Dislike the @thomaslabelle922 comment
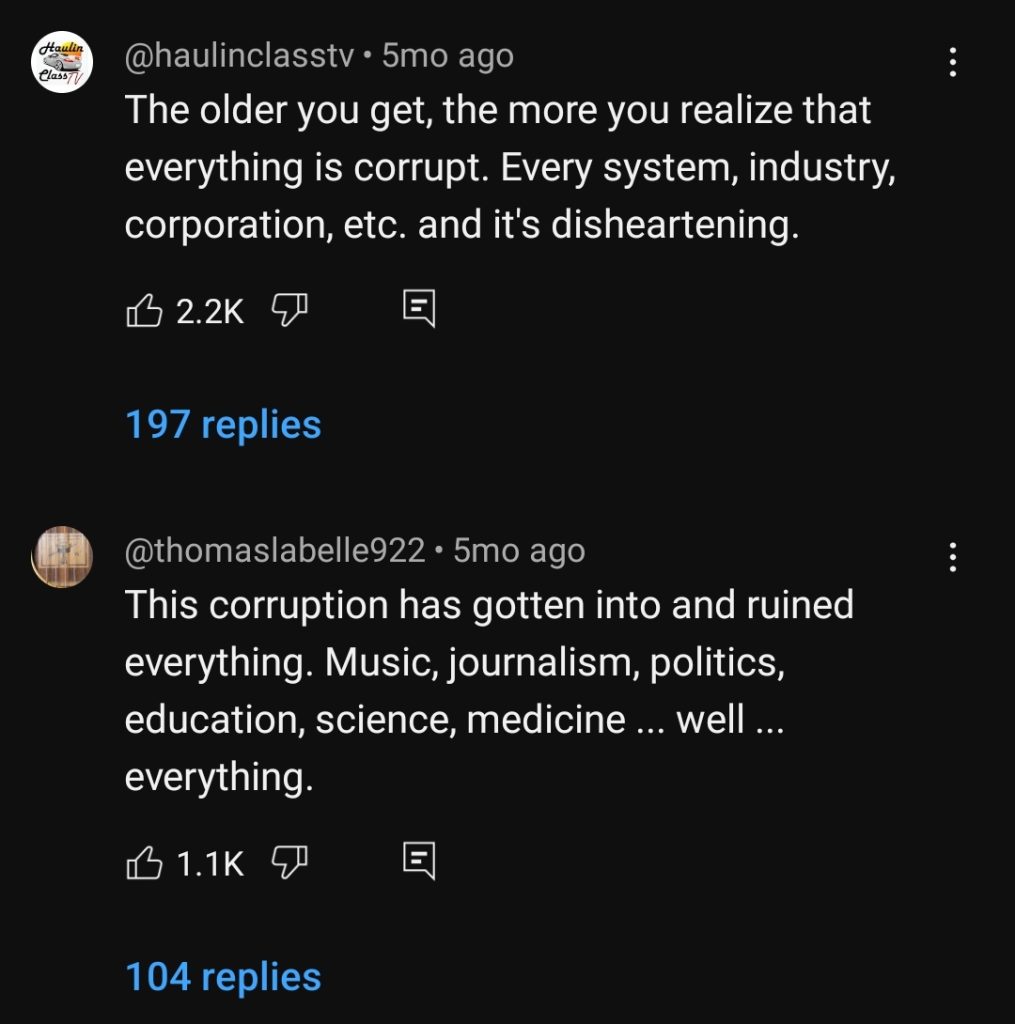 pyautogui.click(x=289, y=862)
